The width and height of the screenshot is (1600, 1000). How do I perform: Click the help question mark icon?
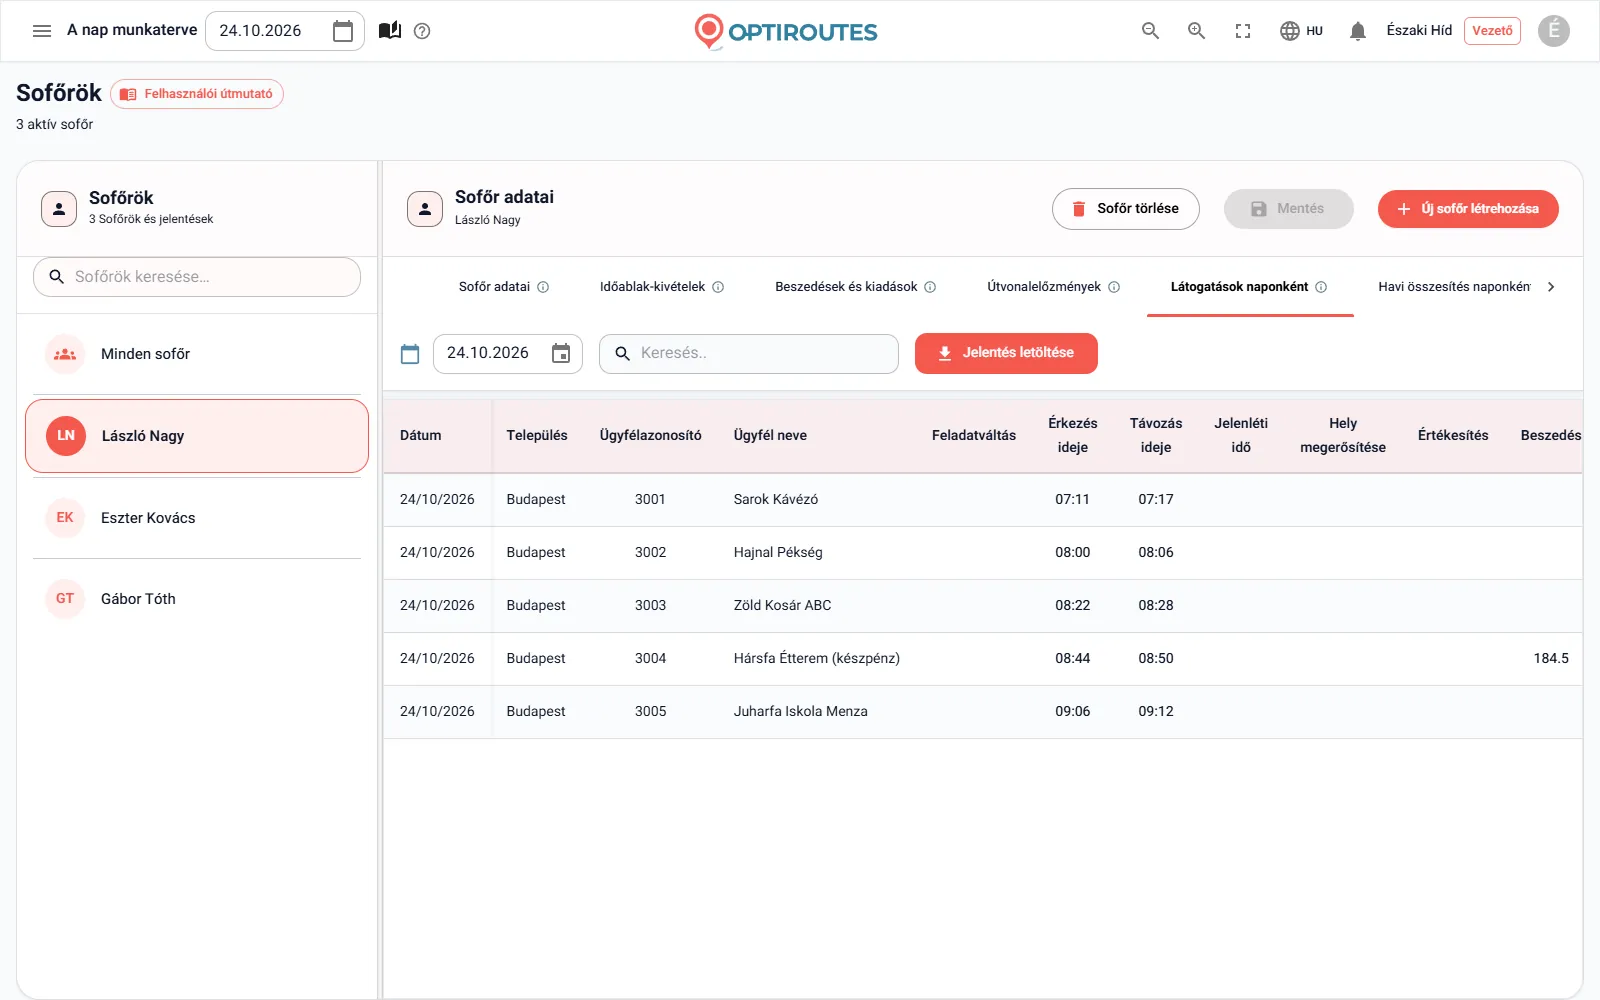pos(422,31)
